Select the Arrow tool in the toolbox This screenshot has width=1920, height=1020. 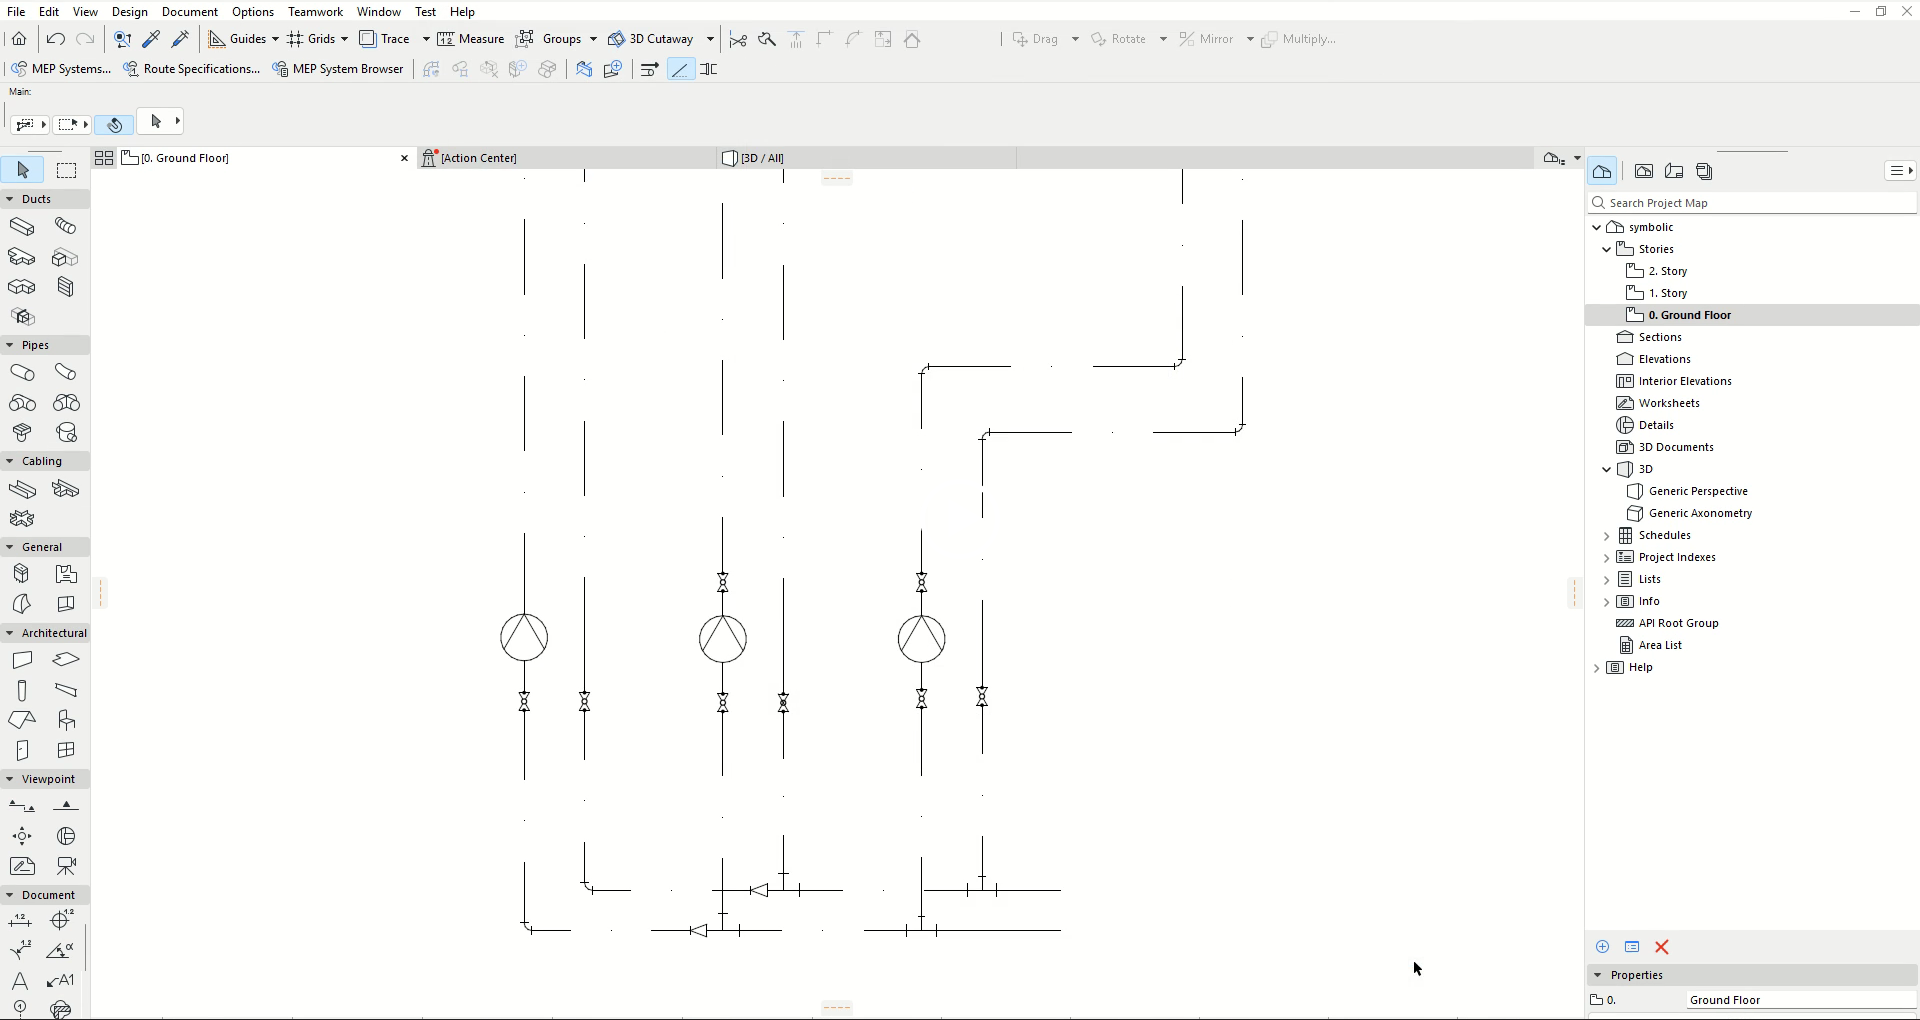click(22, 171)
